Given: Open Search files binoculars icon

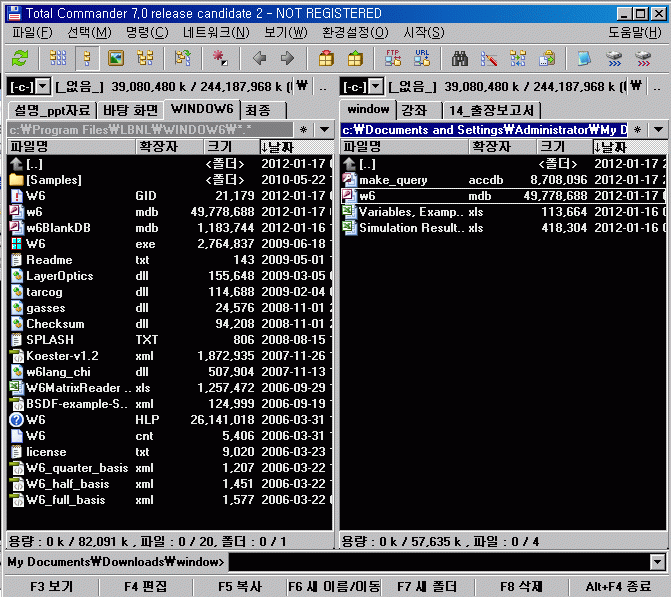Looking at the screenshot, I should click(461, 58).
